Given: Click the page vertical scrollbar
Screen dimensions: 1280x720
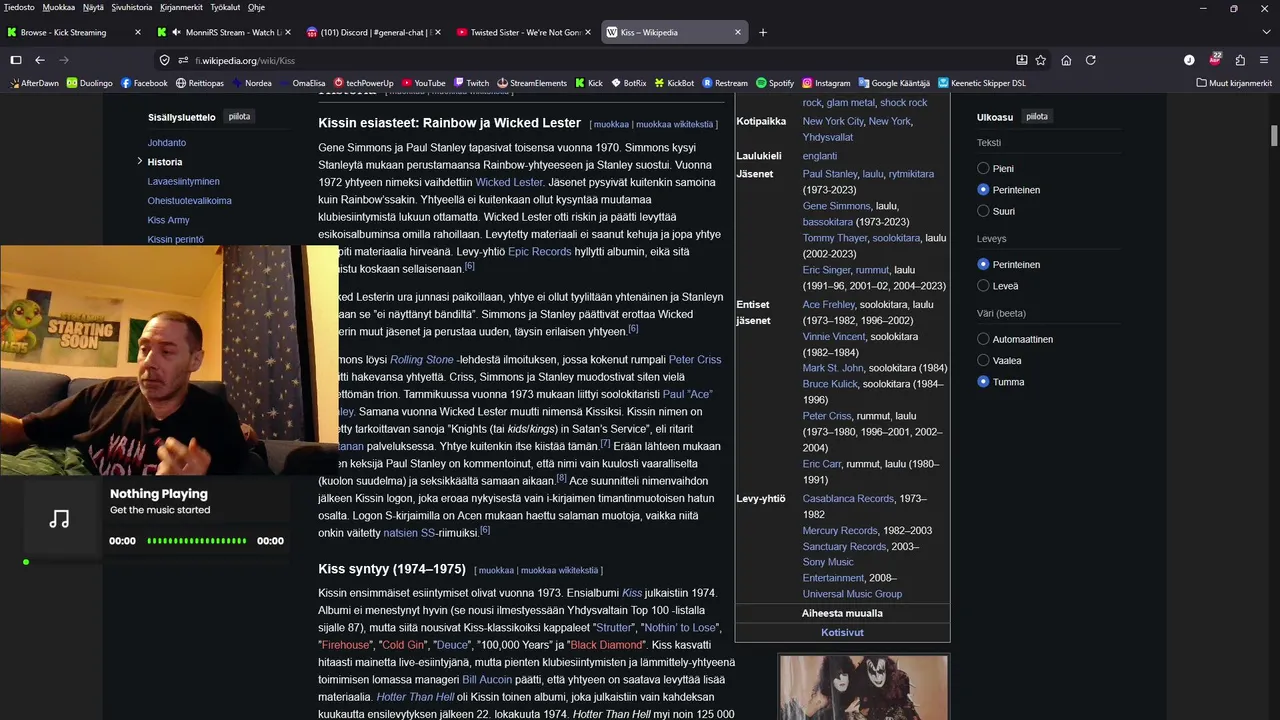Looking at the screenshot, I should [1274, 136].
